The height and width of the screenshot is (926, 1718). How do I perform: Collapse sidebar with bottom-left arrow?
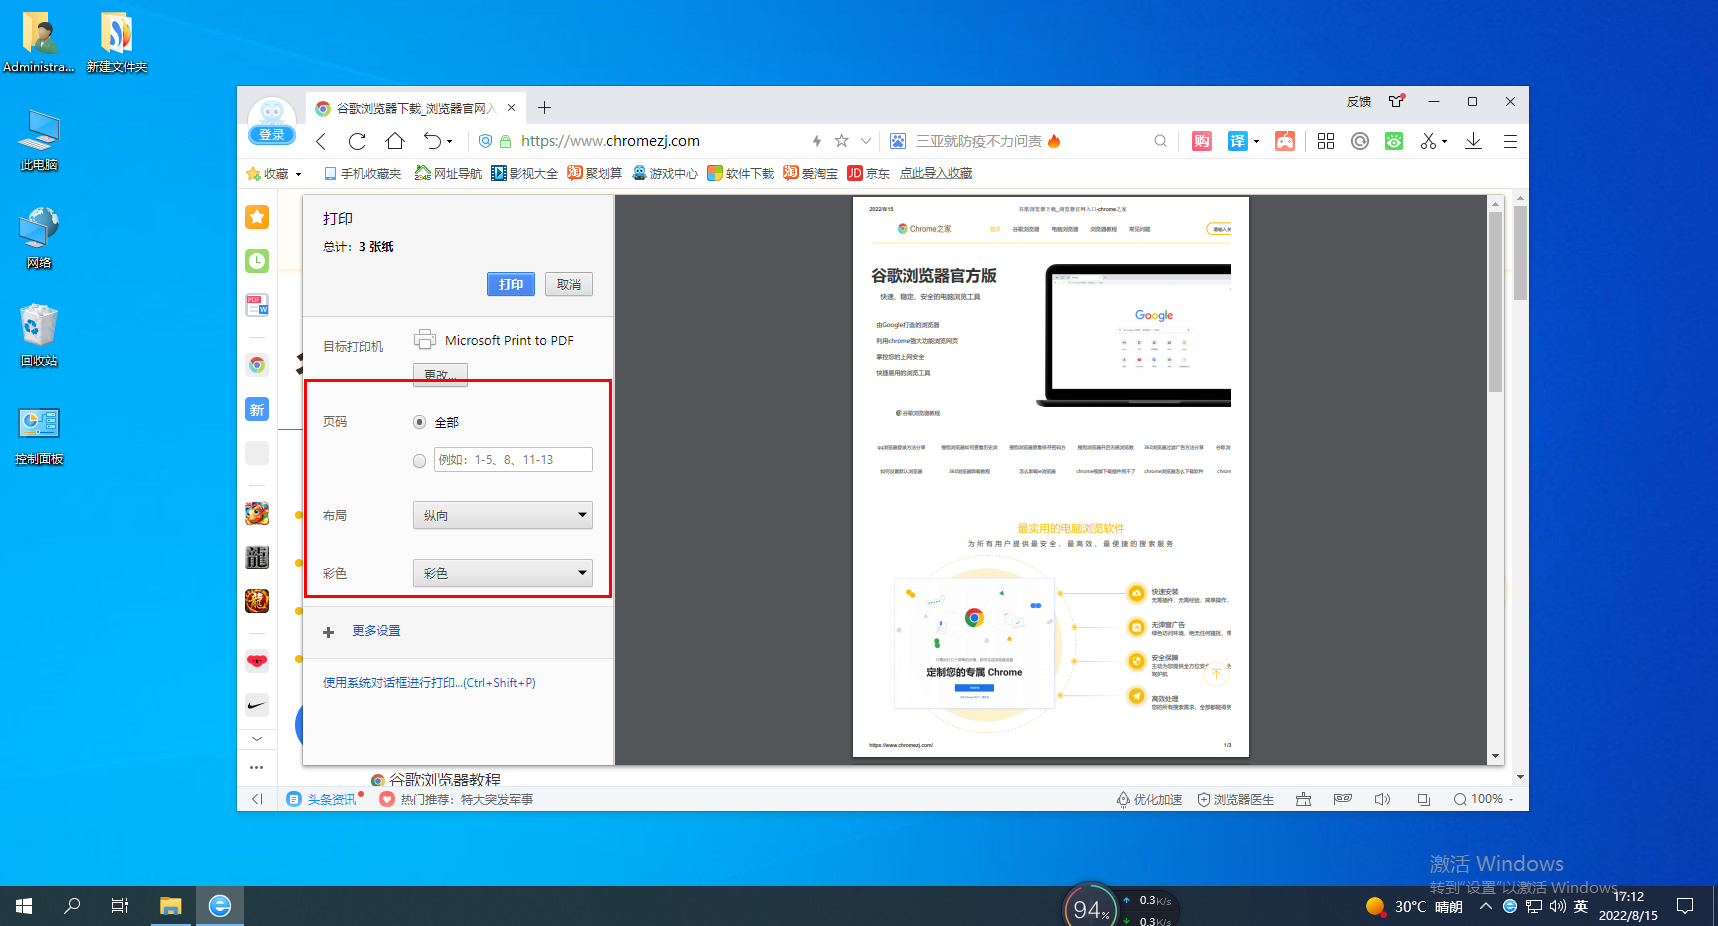pyautogui.click(x=257, y=799)
